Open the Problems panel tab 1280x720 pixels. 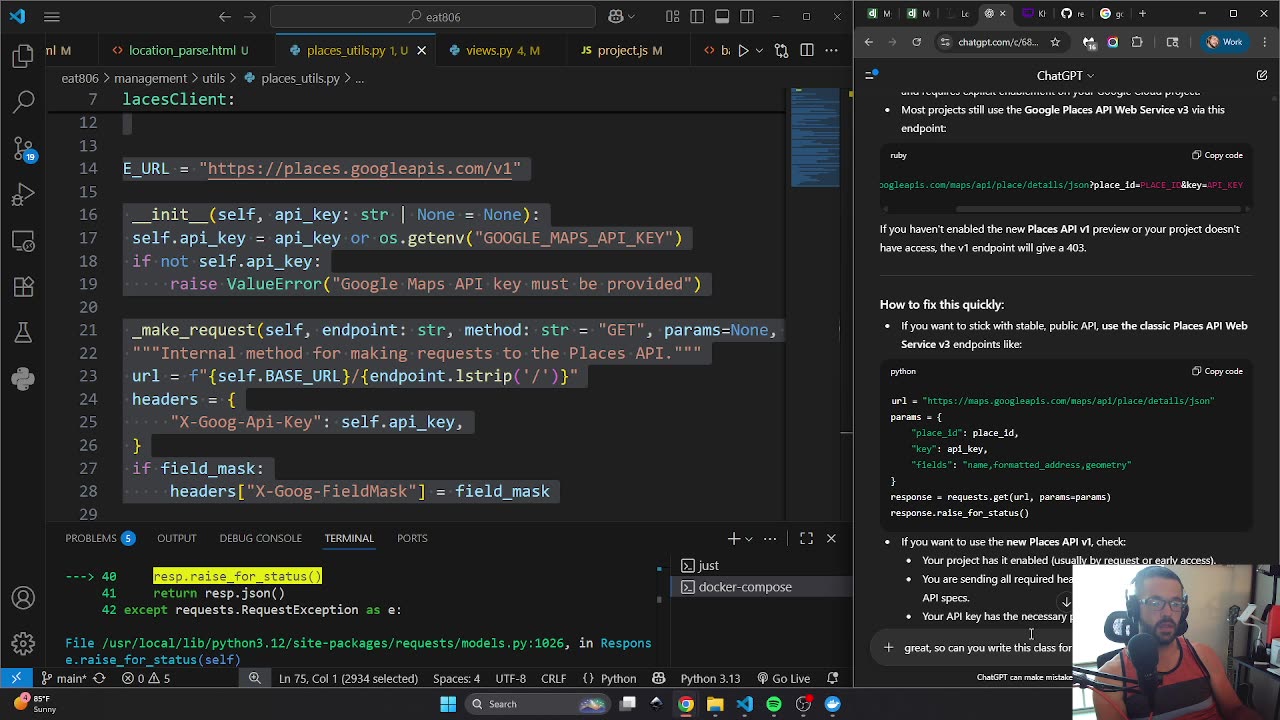pyautogui.click(x=99, y=538)
